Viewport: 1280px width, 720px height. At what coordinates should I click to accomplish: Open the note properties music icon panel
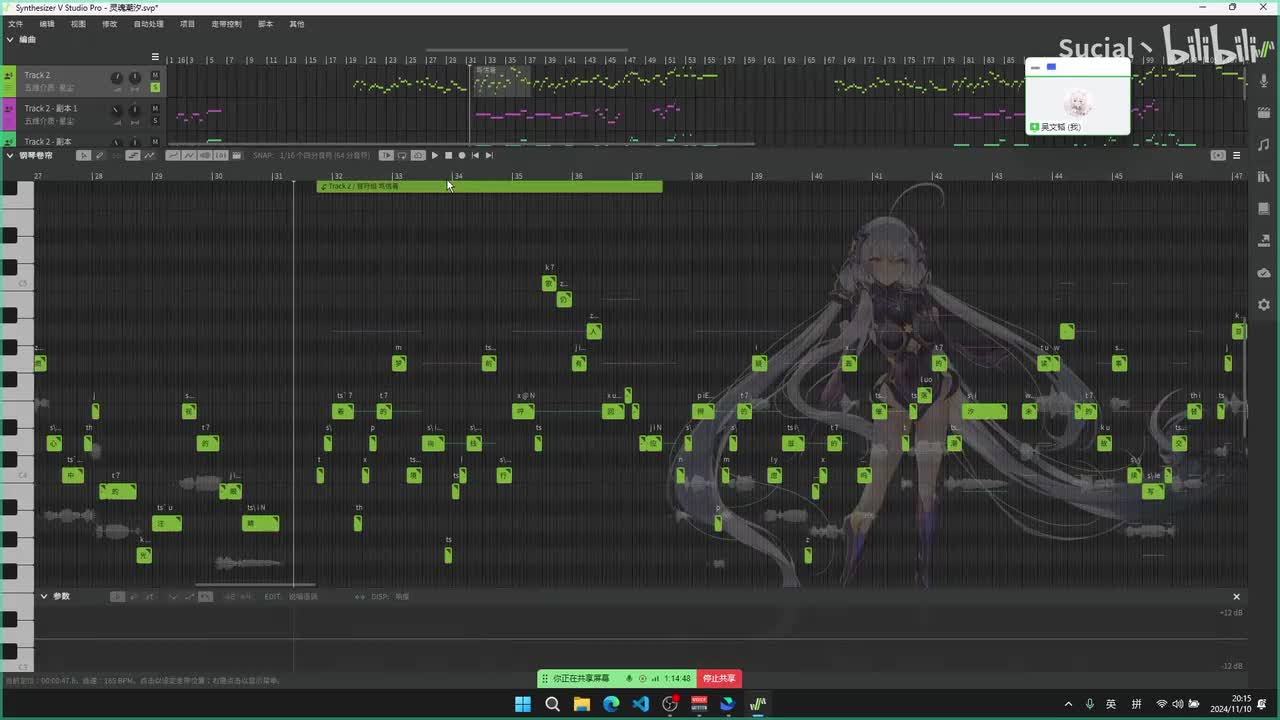point(1264,145)
